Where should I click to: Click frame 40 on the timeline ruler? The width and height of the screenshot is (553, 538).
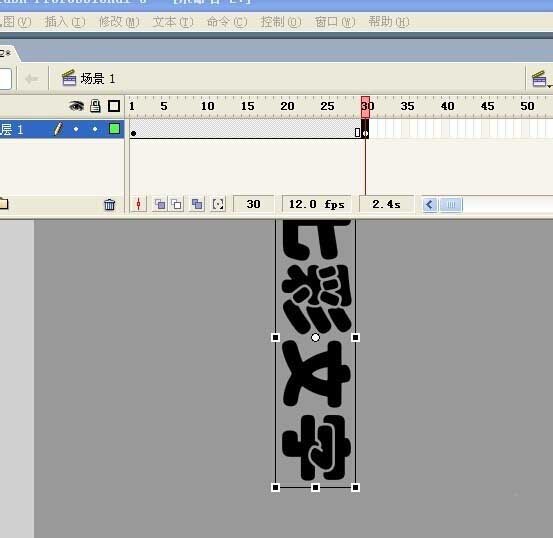point(448,106)
